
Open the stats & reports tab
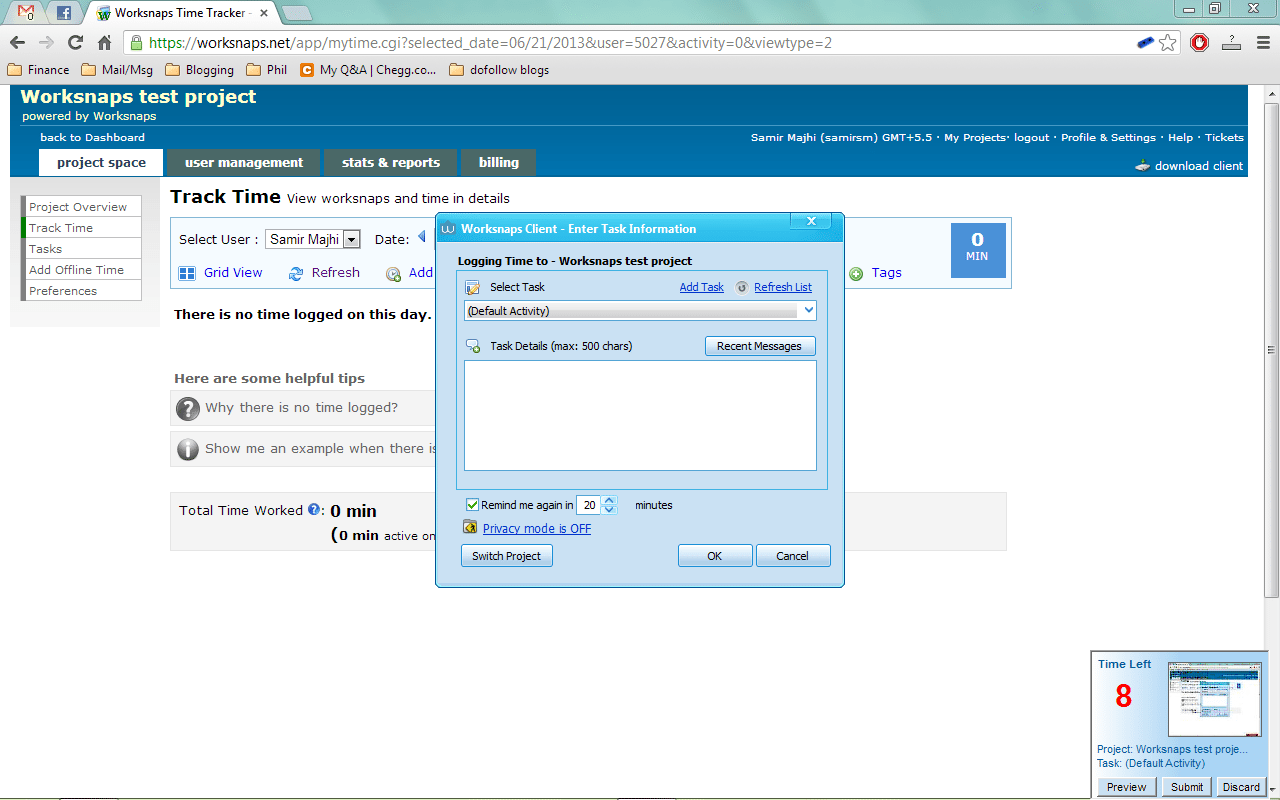(390, 163)
